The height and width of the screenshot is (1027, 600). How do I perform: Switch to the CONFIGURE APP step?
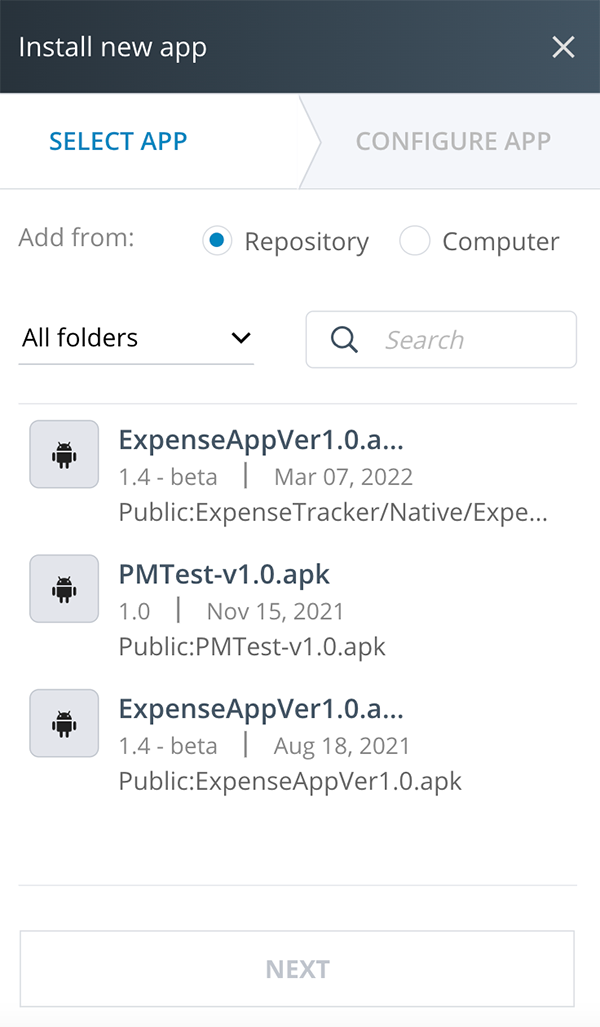[x=453, y=141]
